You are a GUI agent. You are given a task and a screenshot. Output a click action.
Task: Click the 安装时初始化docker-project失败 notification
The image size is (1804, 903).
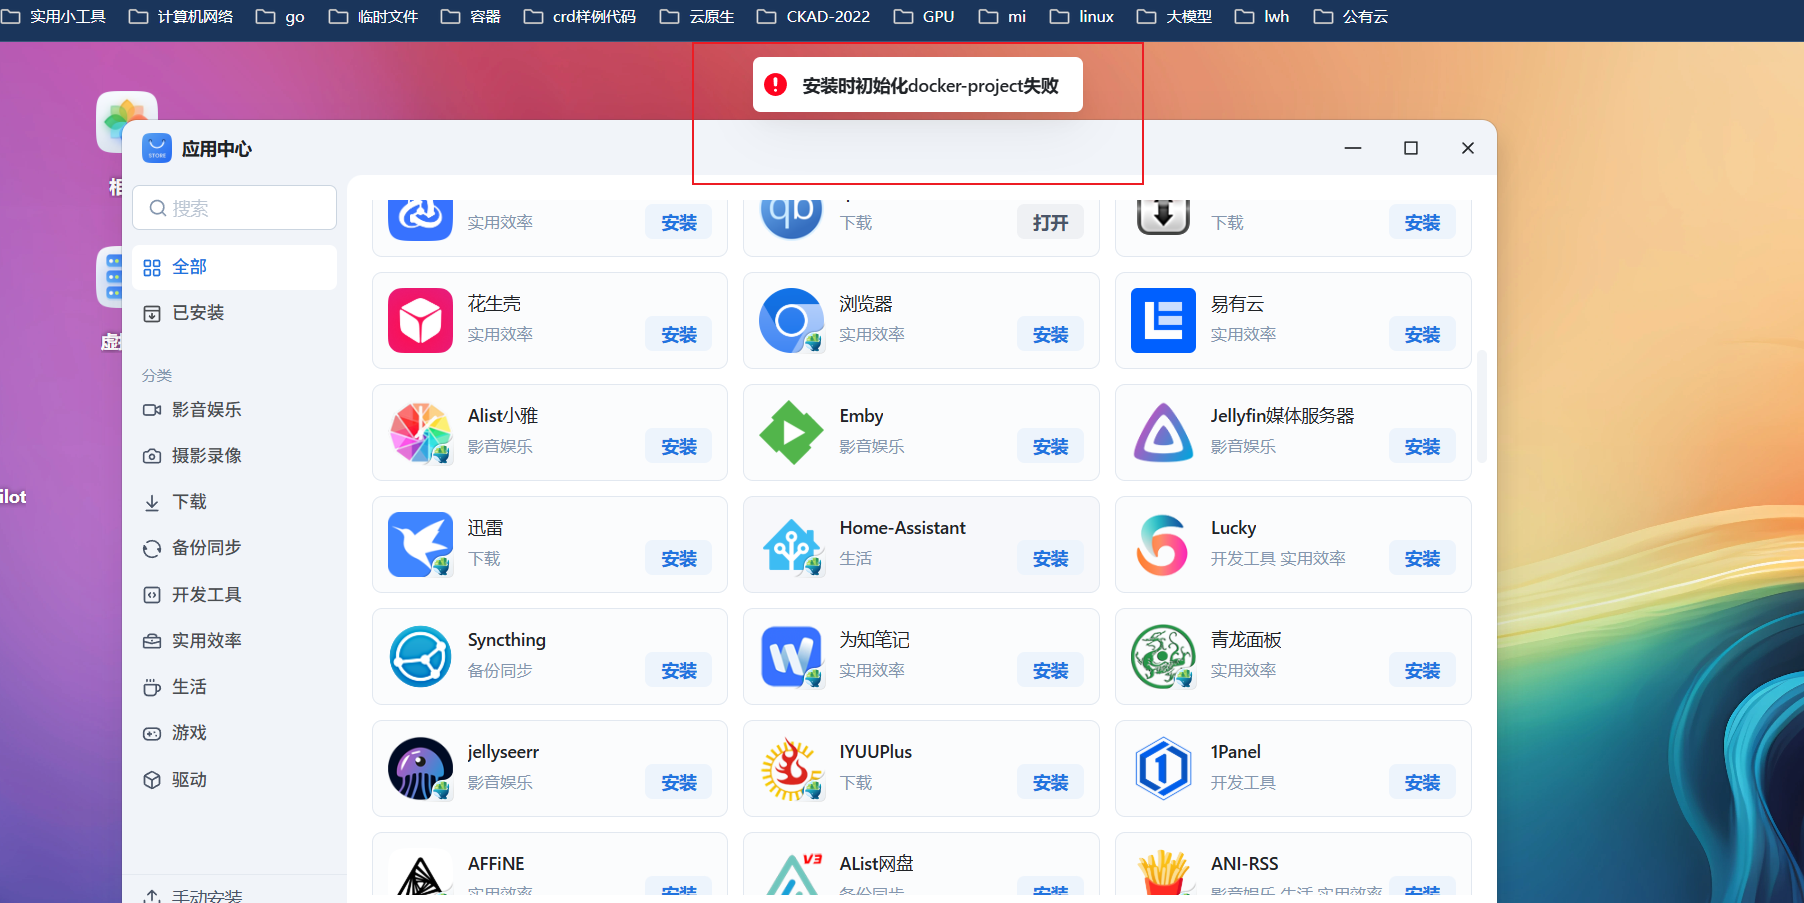[918, 85]
